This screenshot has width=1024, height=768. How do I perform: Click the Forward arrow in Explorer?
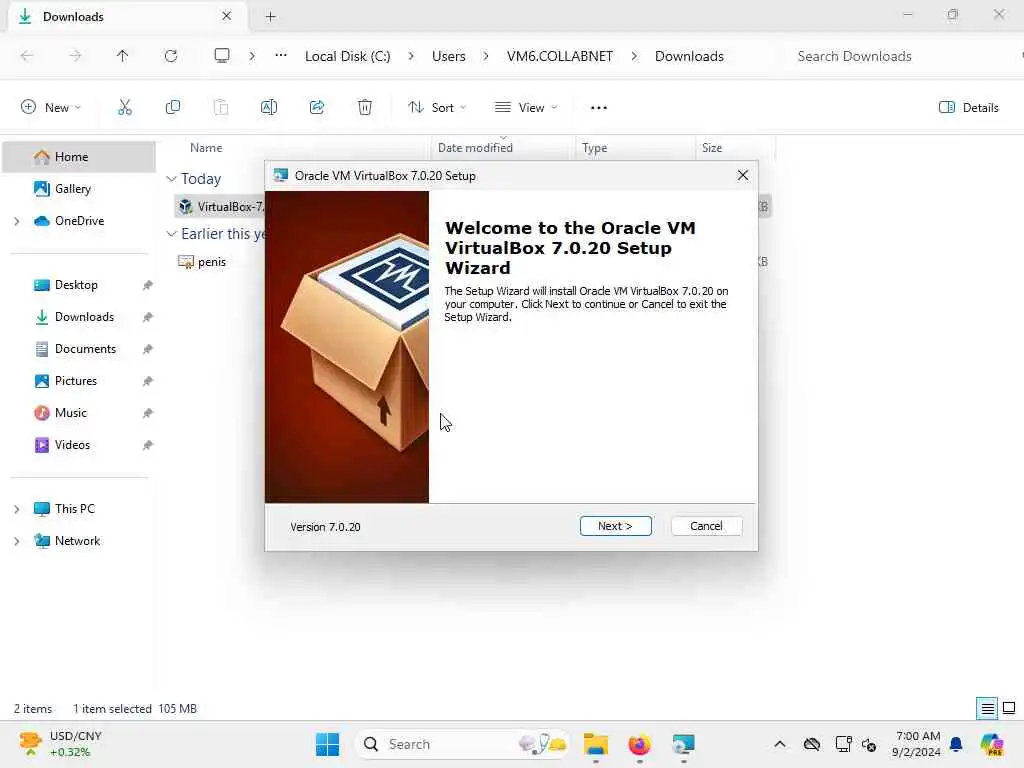click(75, 56)
